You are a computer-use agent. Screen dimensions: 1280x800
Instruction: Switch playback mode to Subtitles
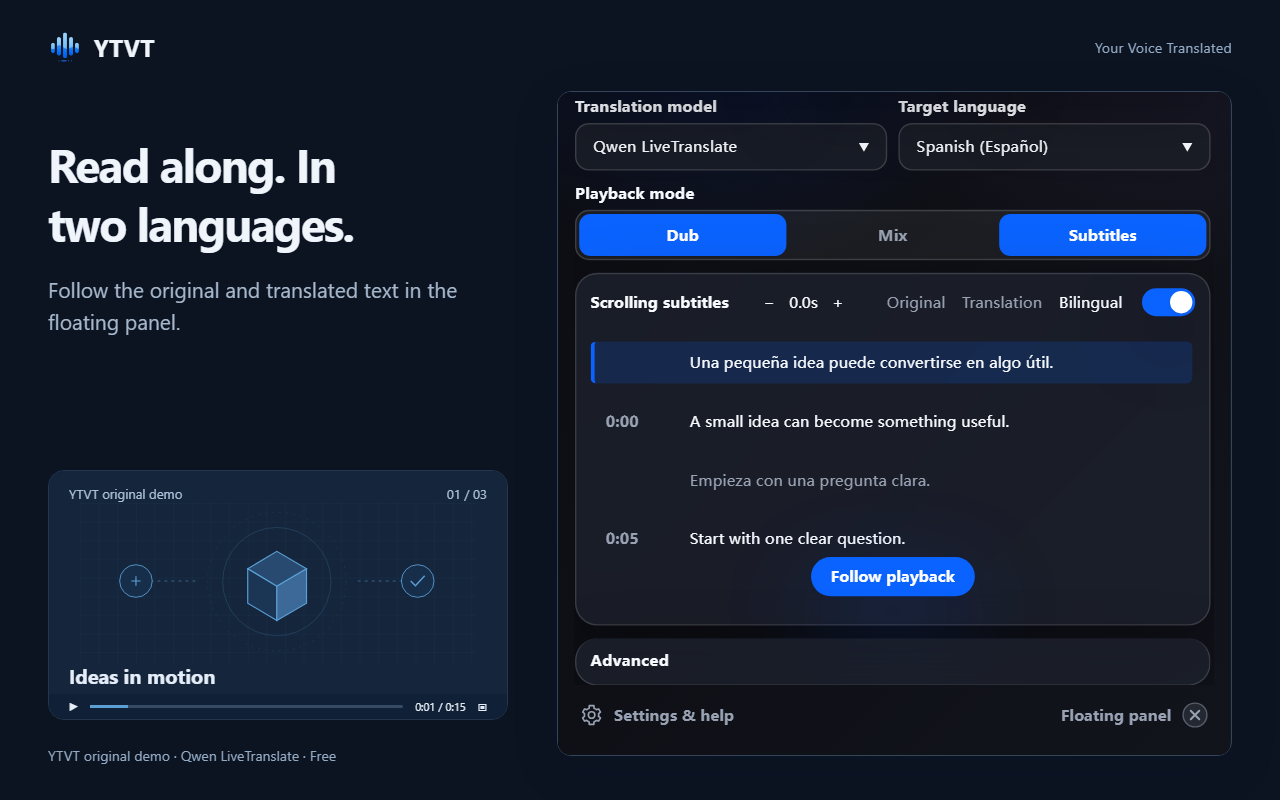pos(1102,236)
